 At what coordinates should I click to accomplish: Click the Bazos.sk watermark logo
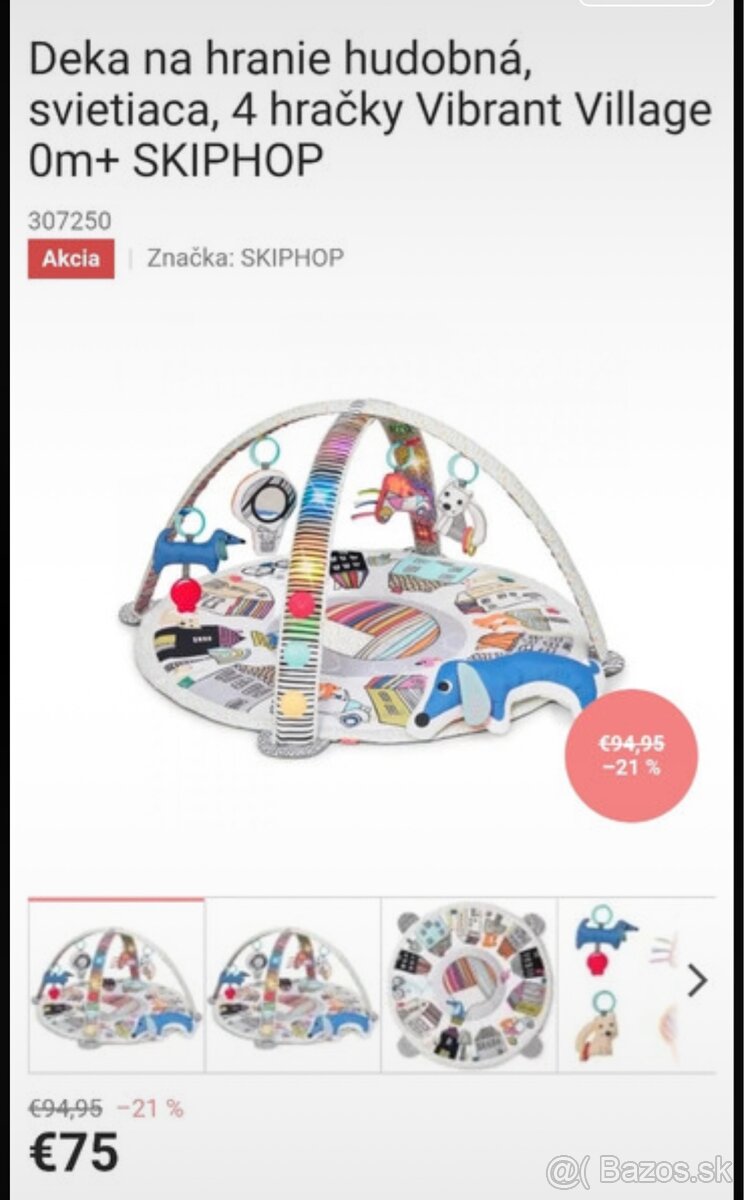pyautogui.click(x=639, y=1169)
